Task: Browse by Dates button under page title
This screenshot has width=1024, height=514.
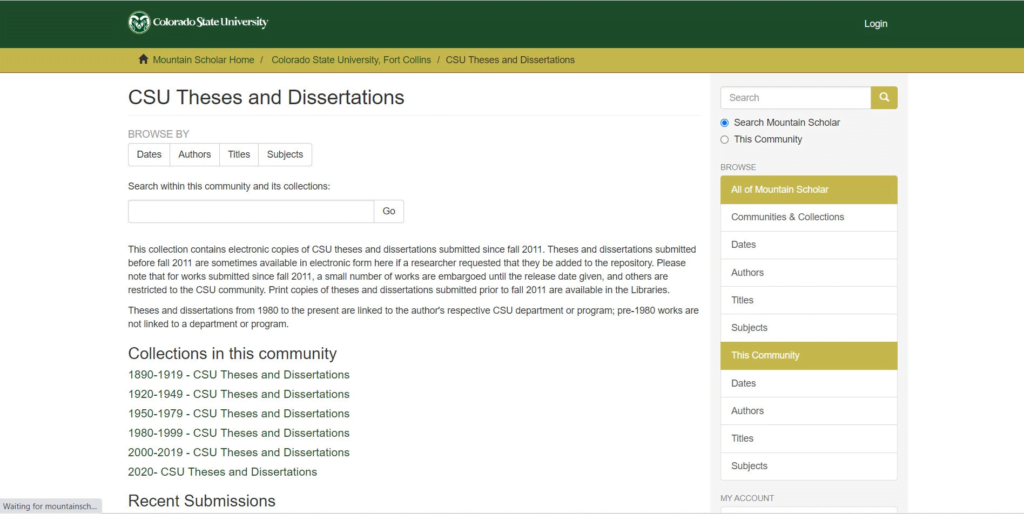Action: coord(149,155)
